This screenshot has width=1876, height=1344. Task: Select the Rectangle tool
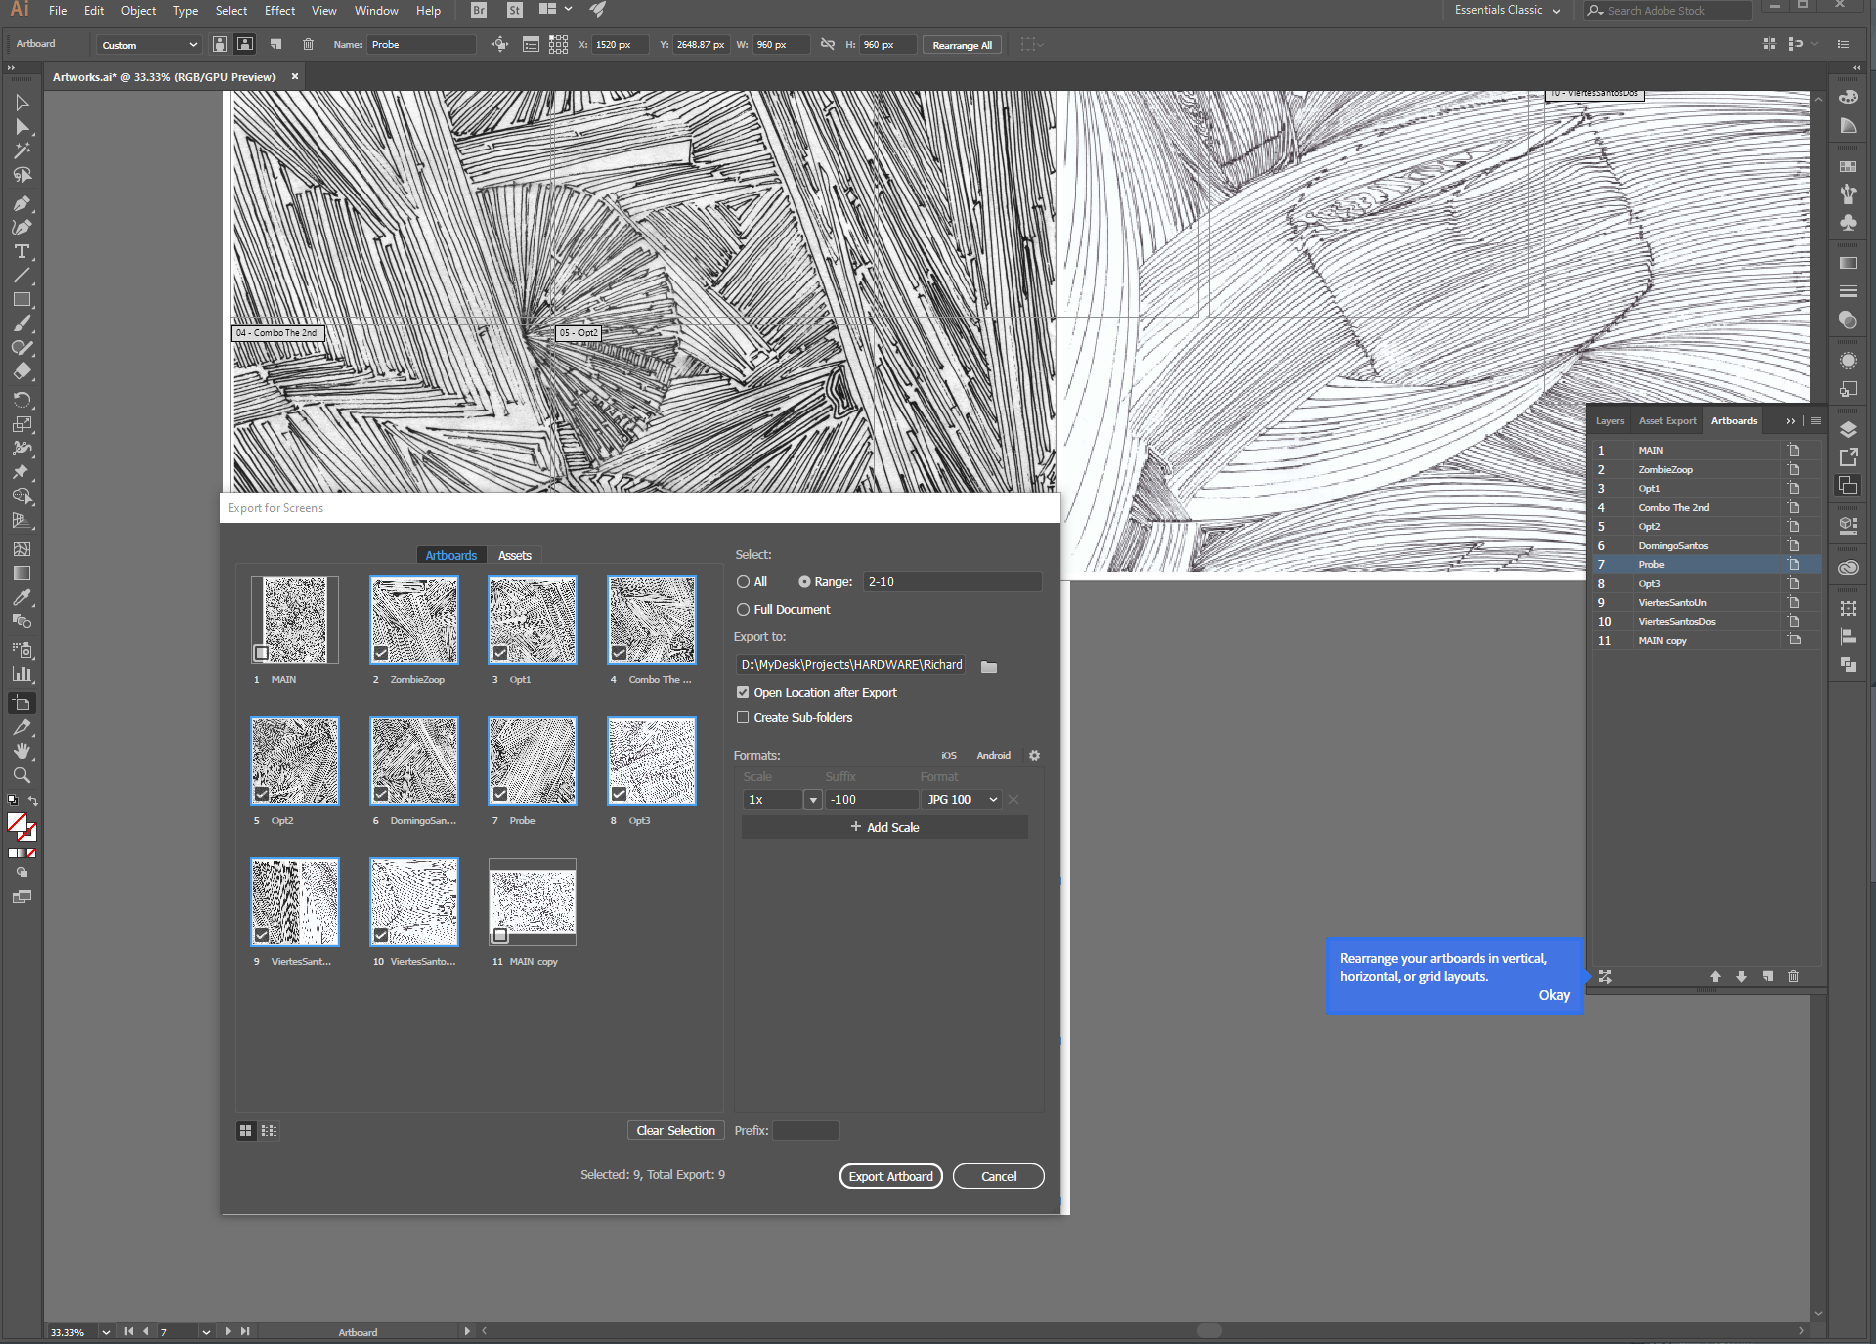point(21,300)
